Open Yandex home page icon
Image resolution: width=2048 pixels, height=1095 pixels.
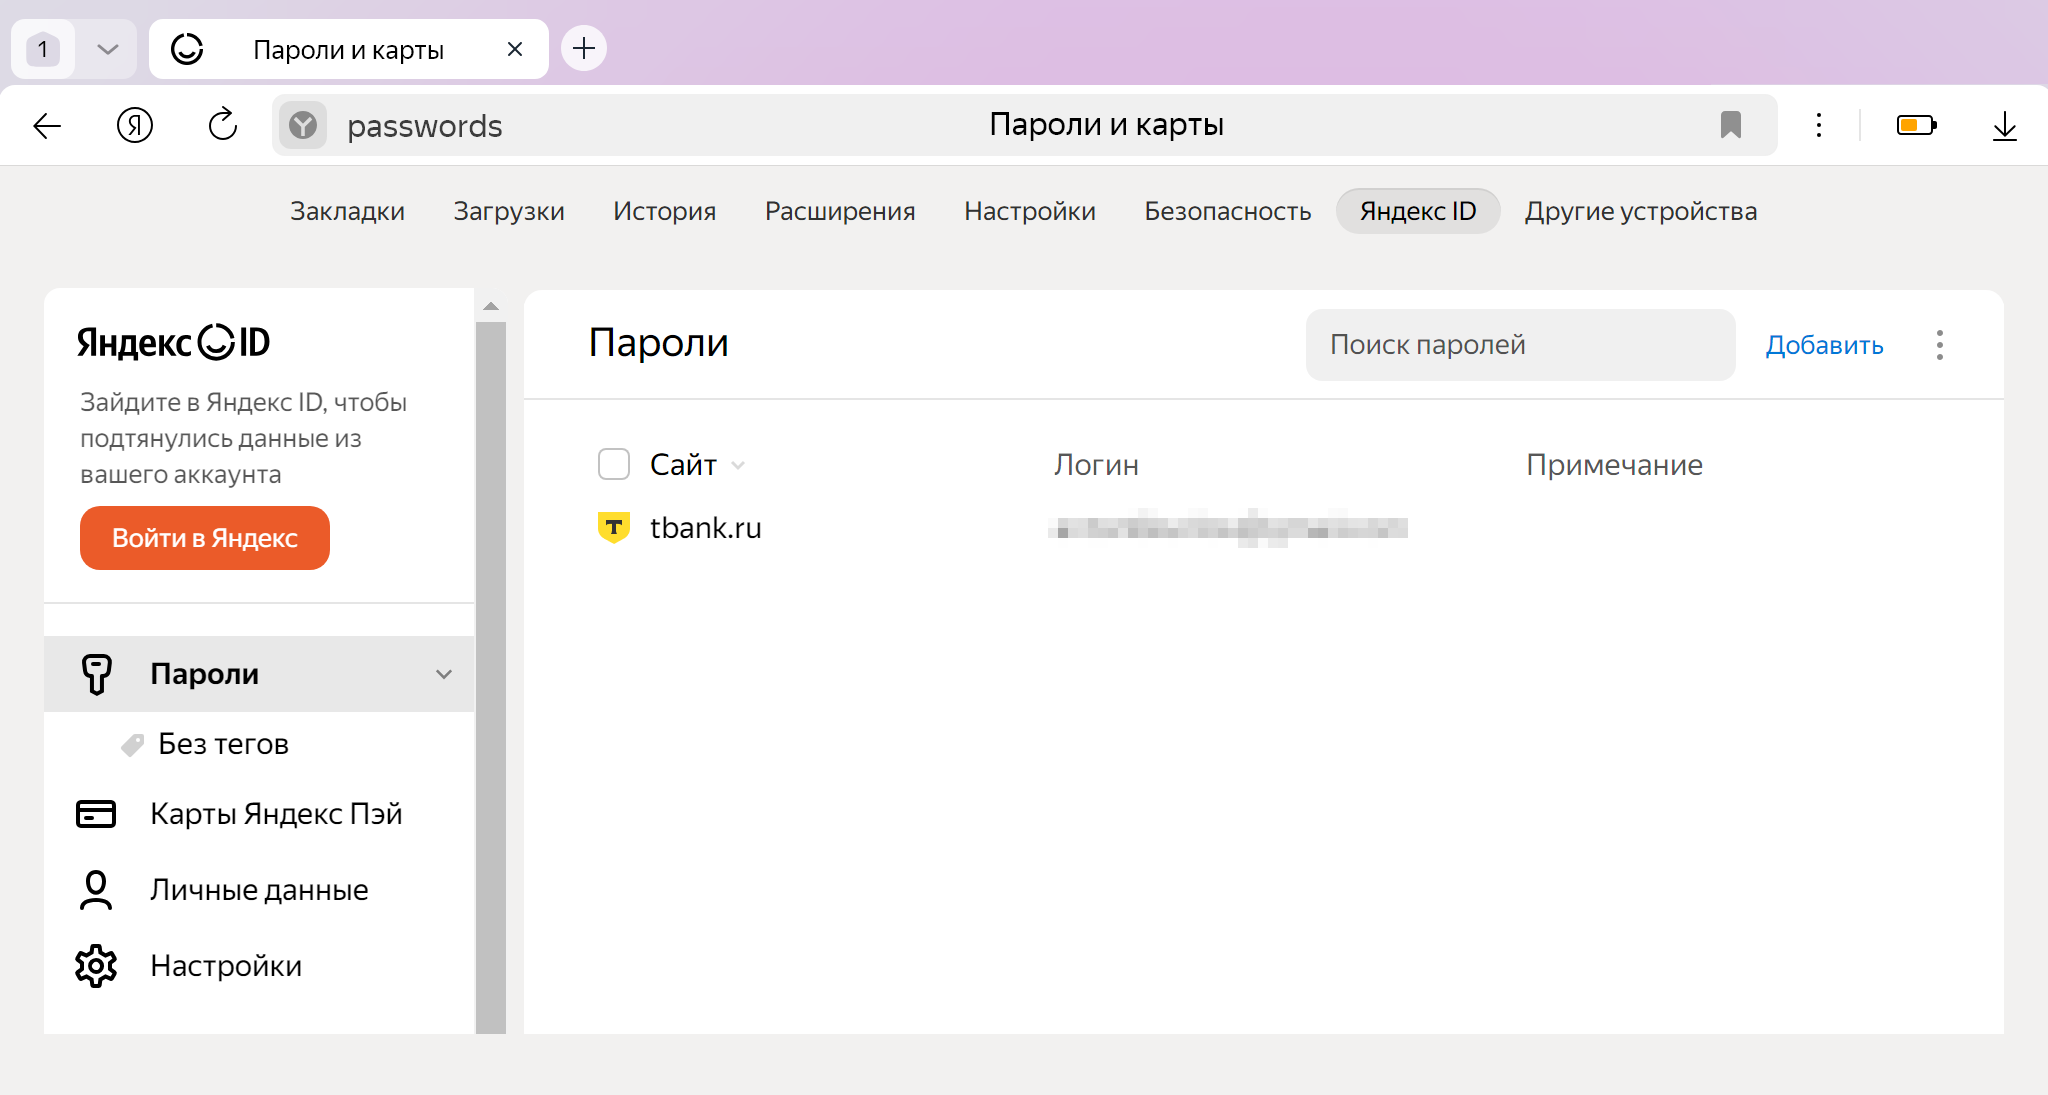point(135,126)
